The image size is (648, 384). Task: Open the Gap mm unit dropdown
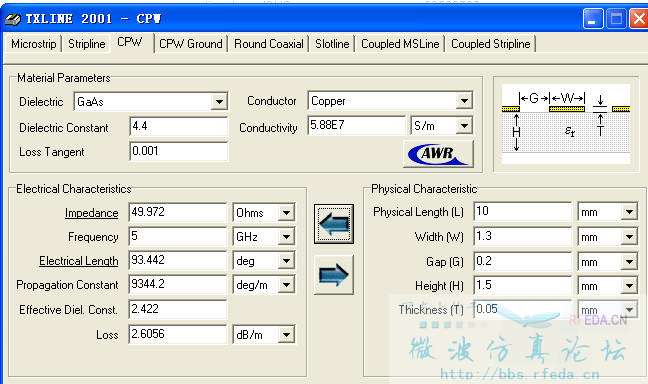629,262
